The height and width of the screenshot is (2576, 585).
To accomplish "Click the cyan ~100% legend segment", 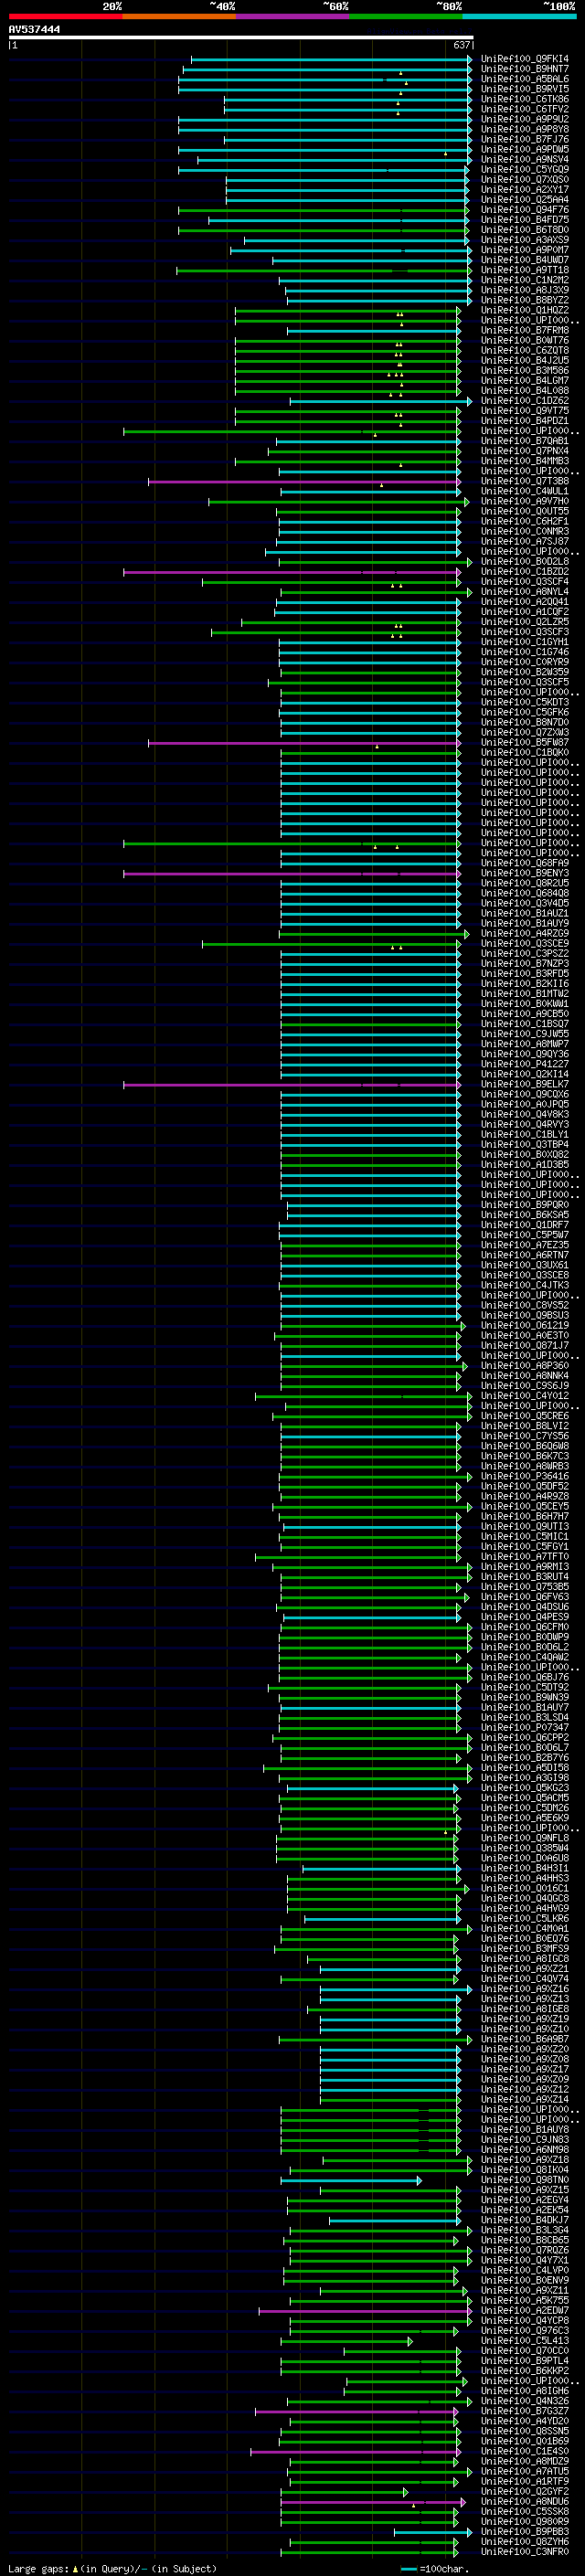I will pos(520,17).
